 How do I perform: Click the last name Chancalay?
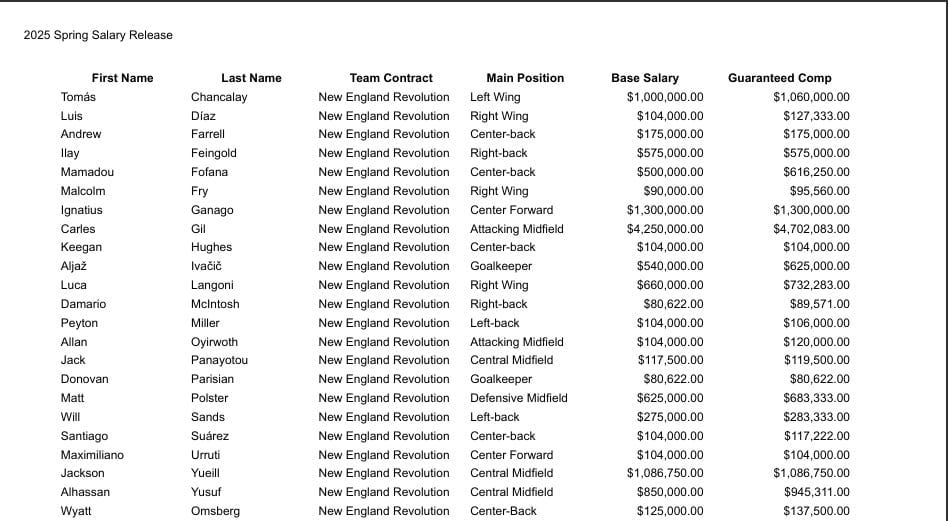click(219, 97)
